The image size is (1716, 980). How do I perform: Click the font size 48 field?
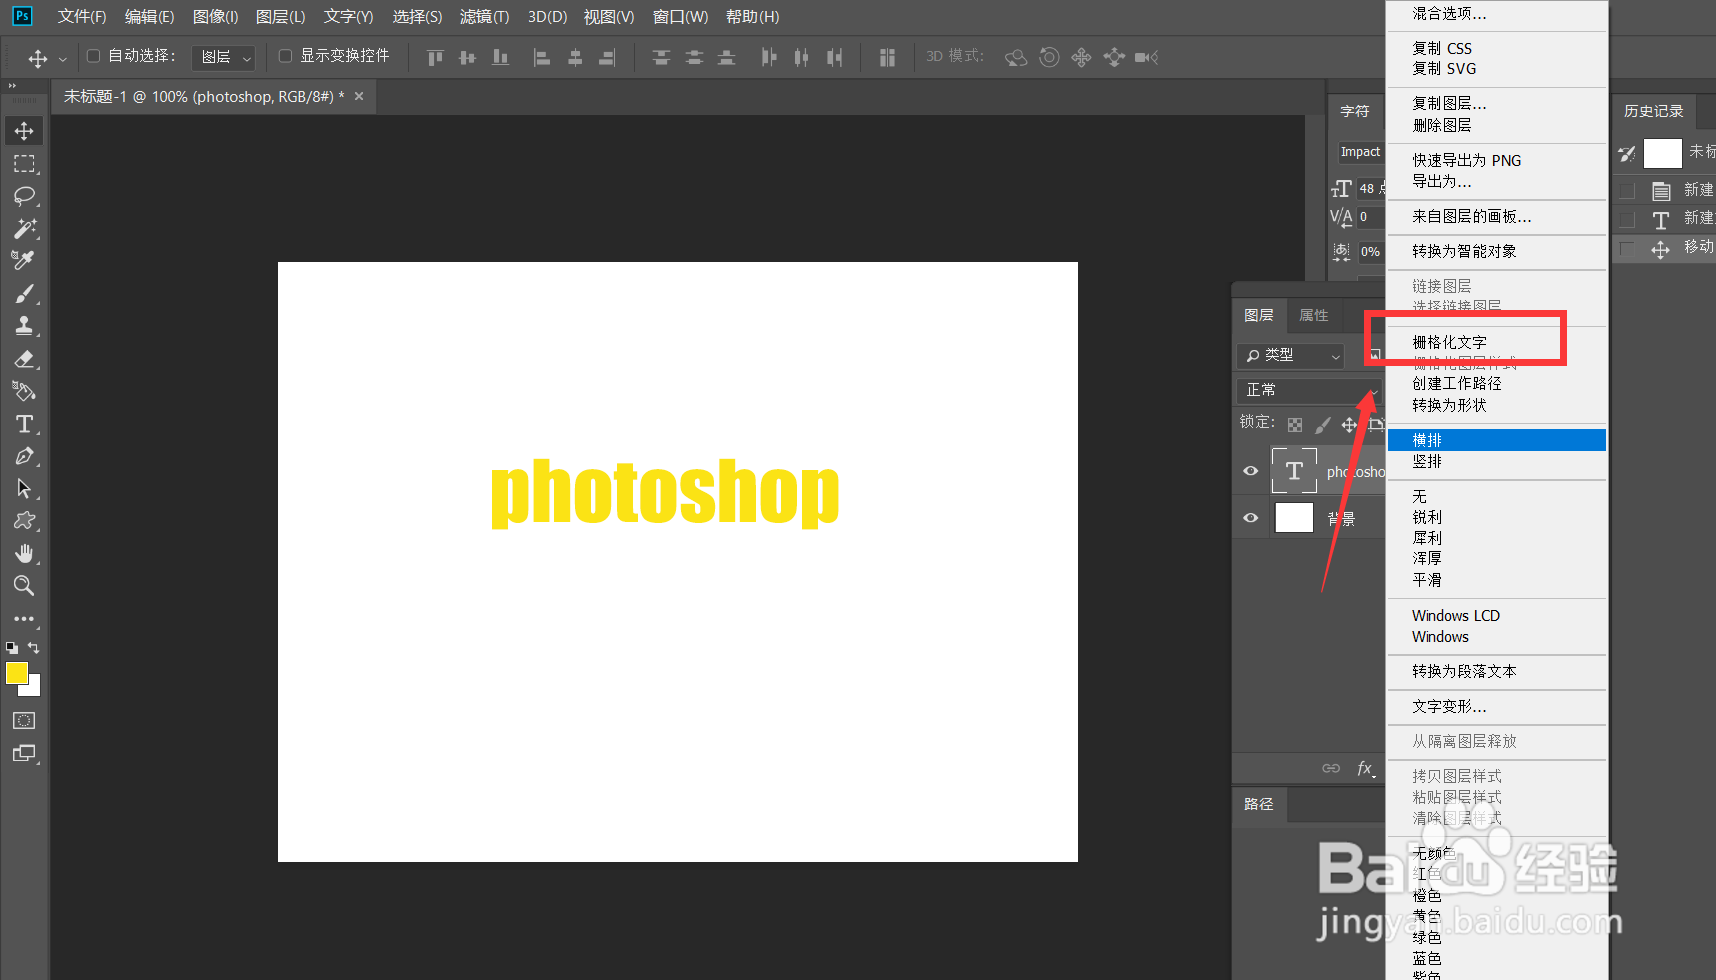coord(1371,188)
